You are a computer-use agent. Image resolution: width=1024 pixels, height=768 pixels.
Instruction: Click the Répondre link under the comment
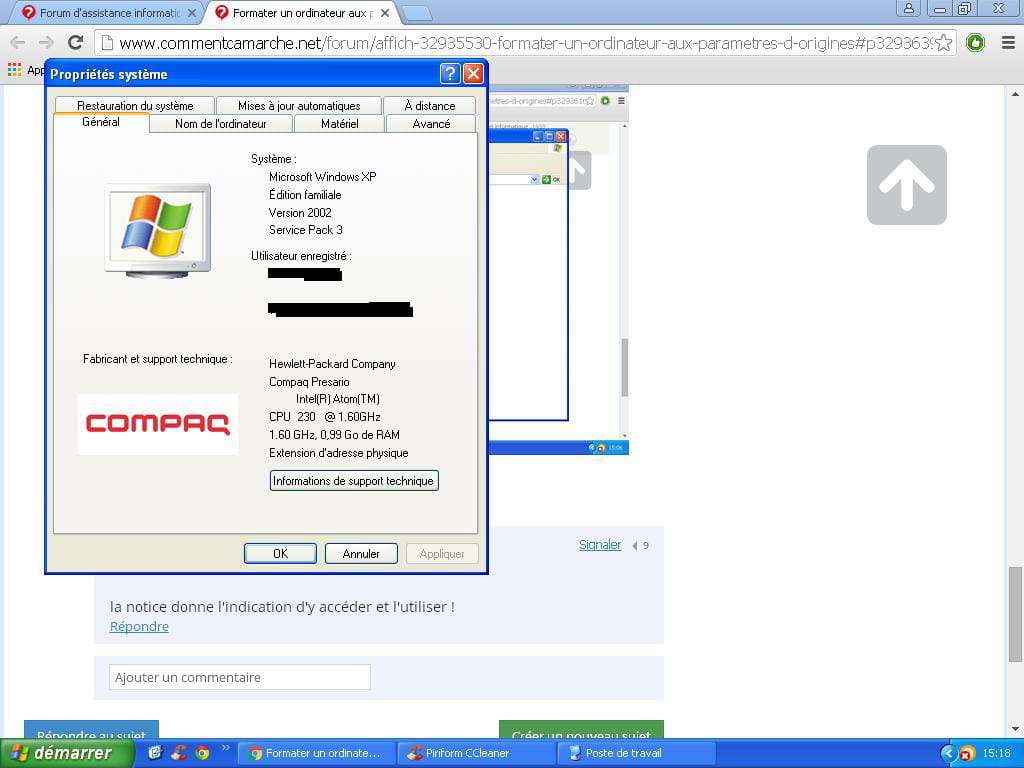[139, 626]
